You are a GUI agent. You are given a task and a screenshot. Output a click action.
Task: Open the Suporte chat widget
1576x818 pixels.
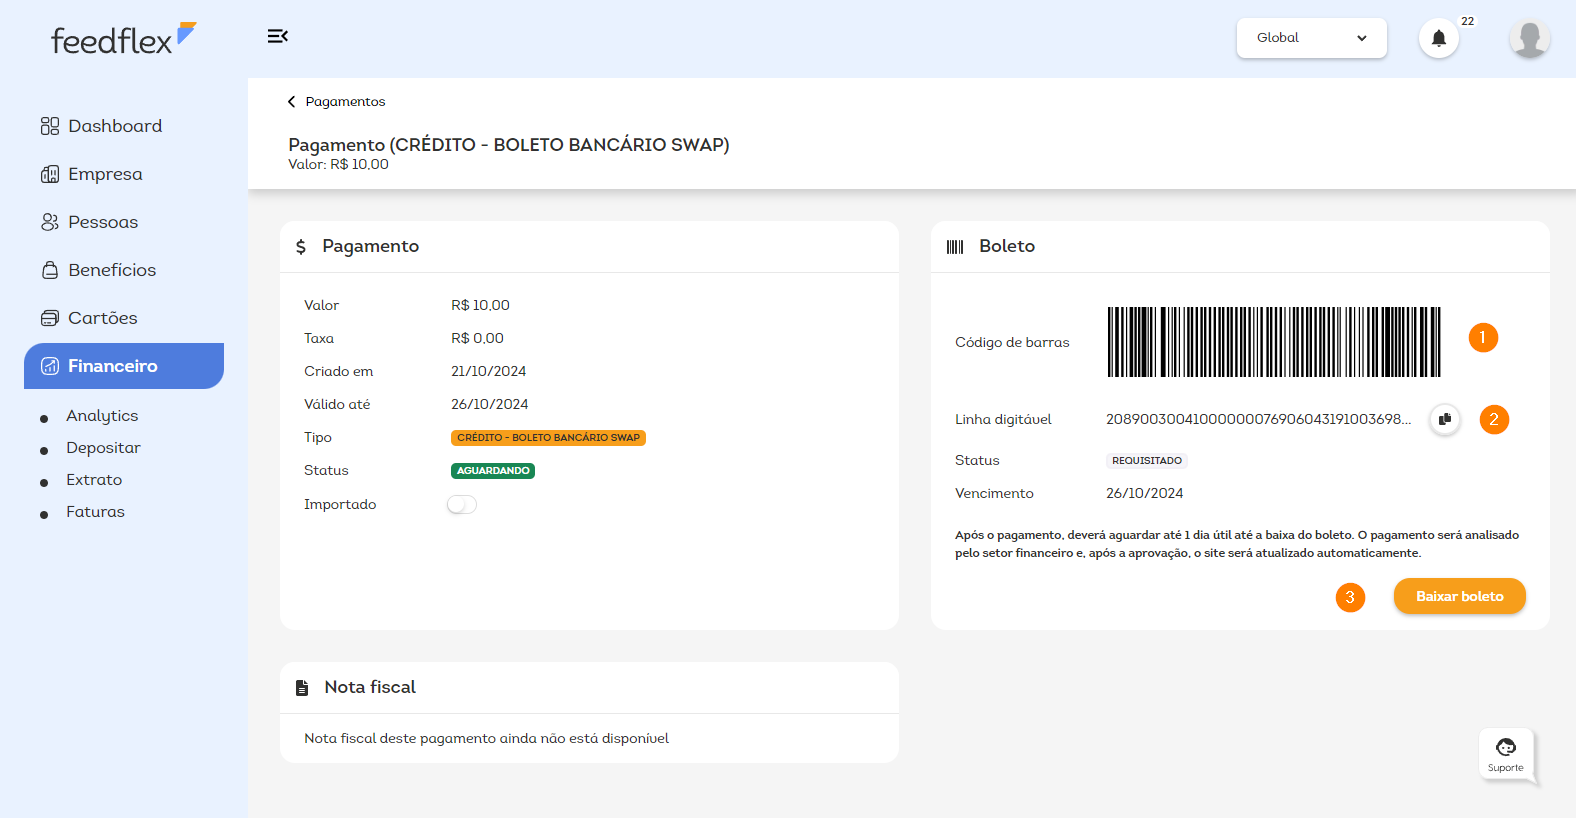[1505, 755]
